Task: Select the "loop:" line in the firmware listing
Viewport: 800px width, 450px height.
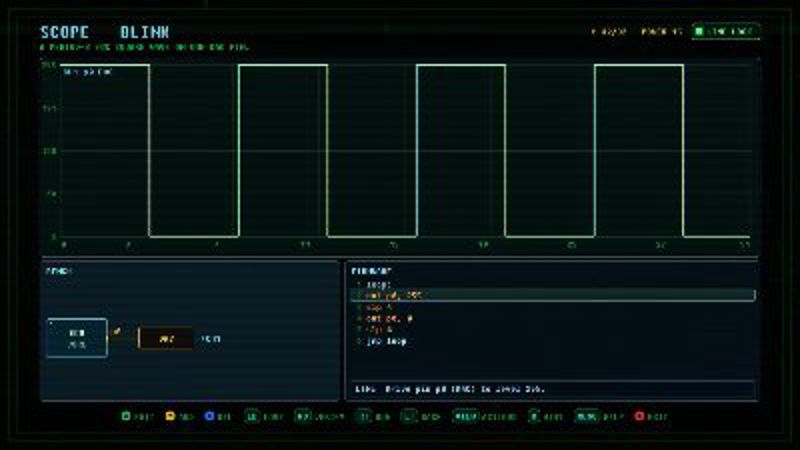Action: tap(379, 284)
